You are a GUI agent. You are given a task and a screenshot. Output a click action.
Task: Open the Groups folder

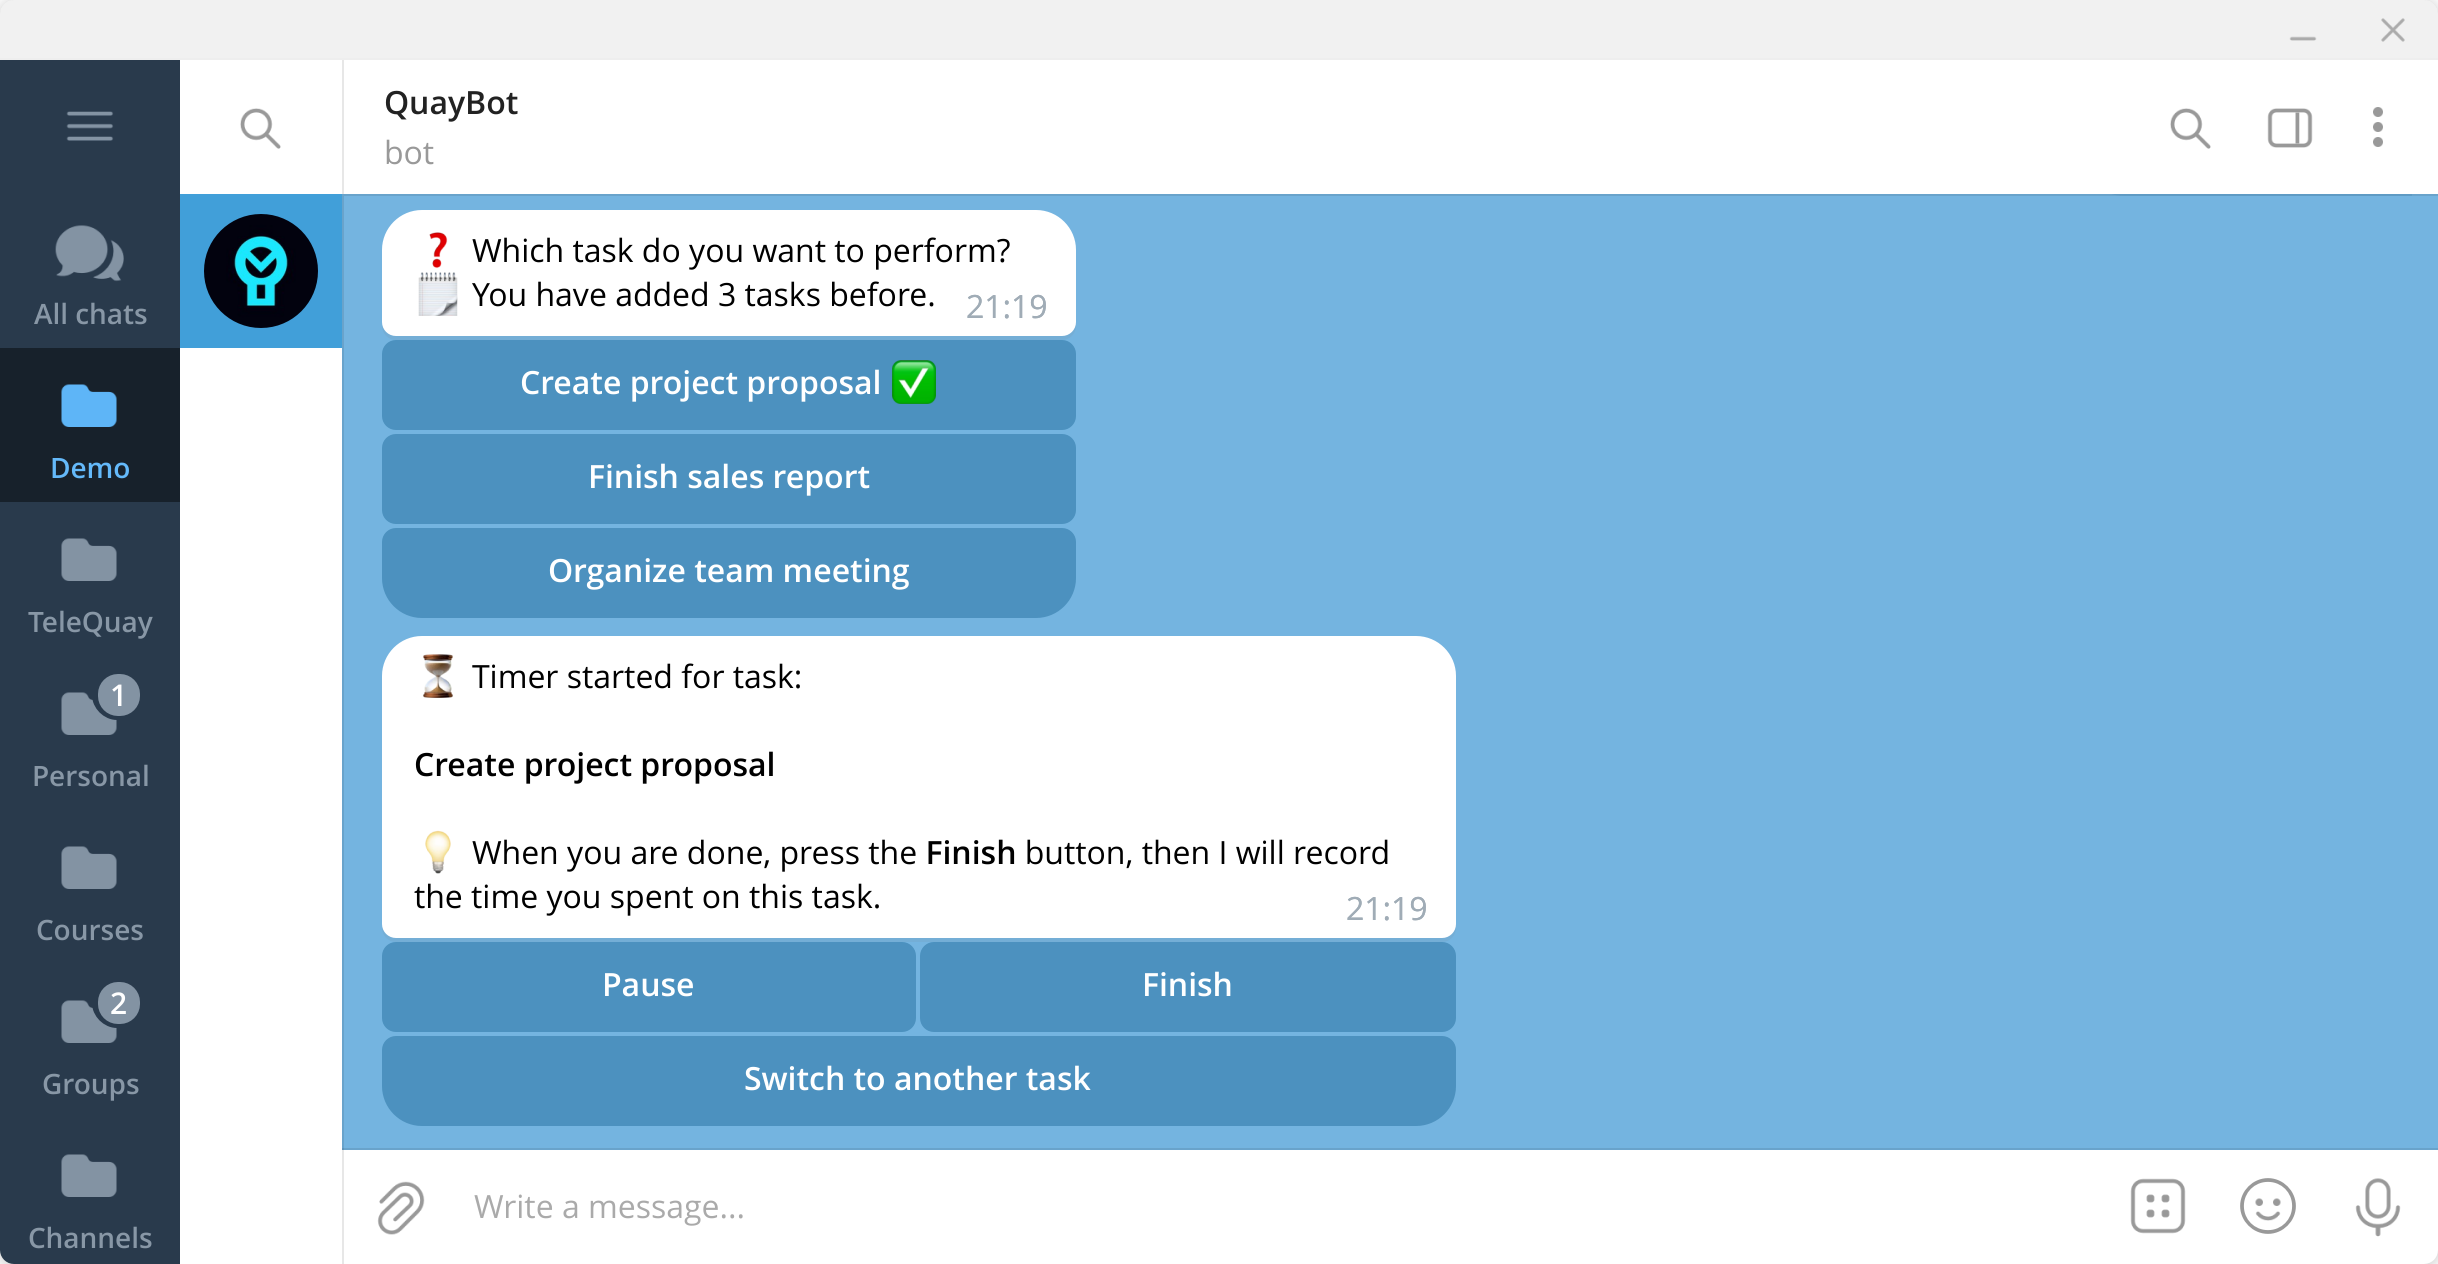click(90, 1046)
